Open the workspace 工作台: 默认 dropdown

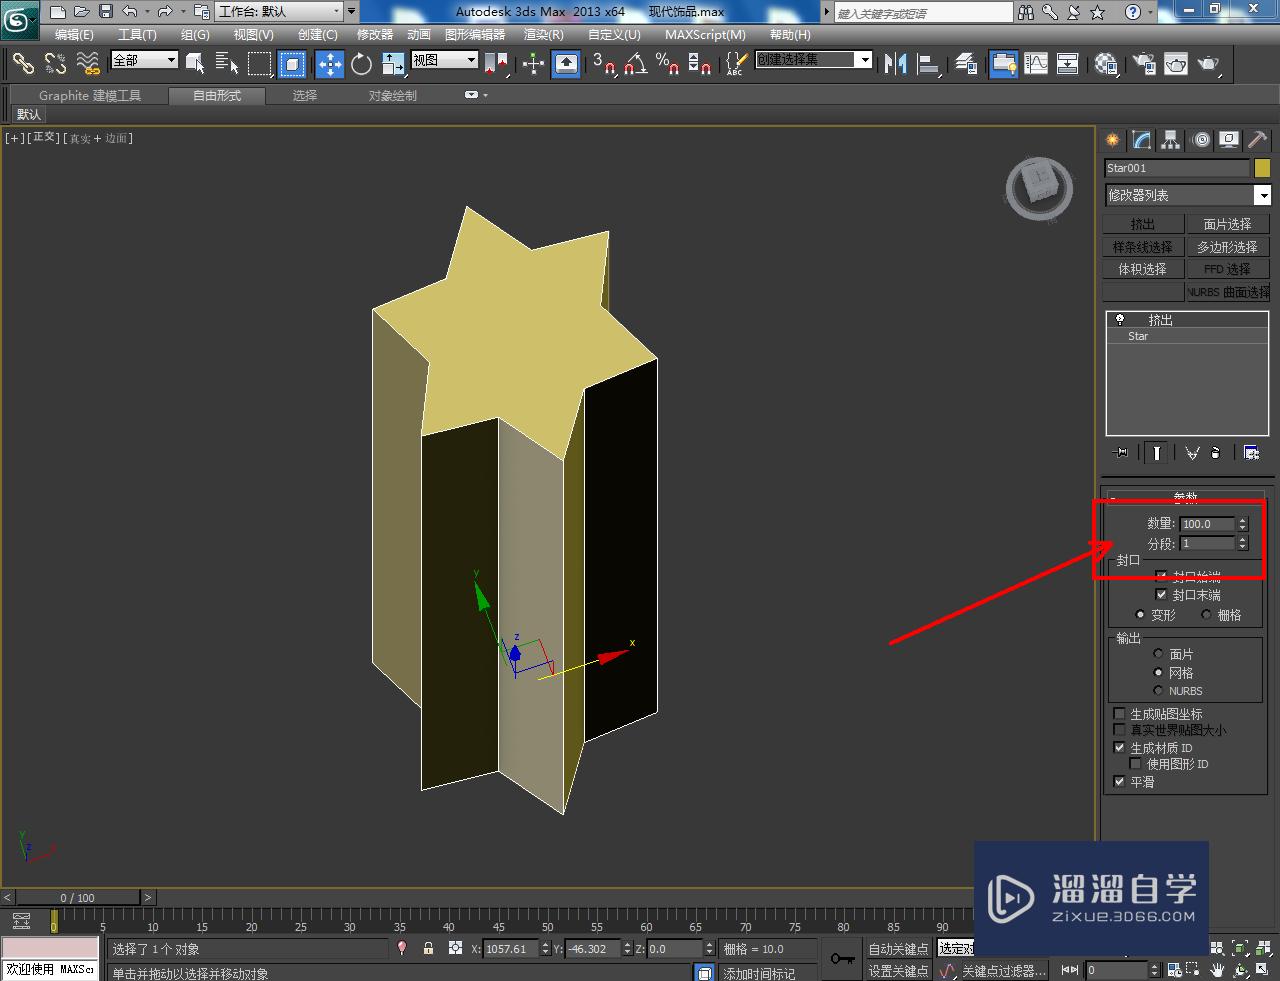(x=280, y=12)
